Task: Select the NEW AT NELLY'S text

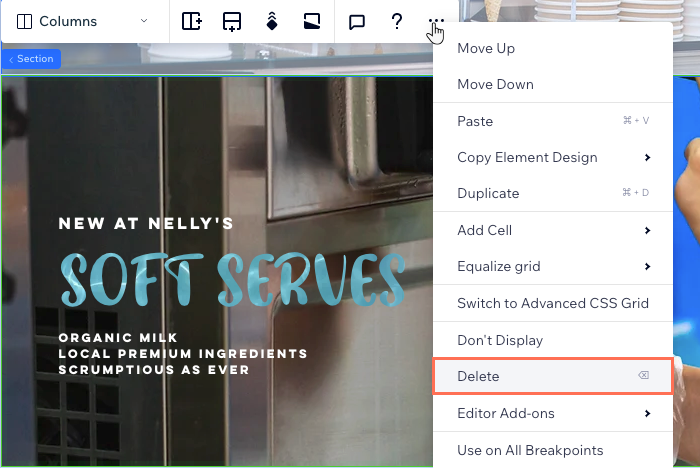Action: 146,223
